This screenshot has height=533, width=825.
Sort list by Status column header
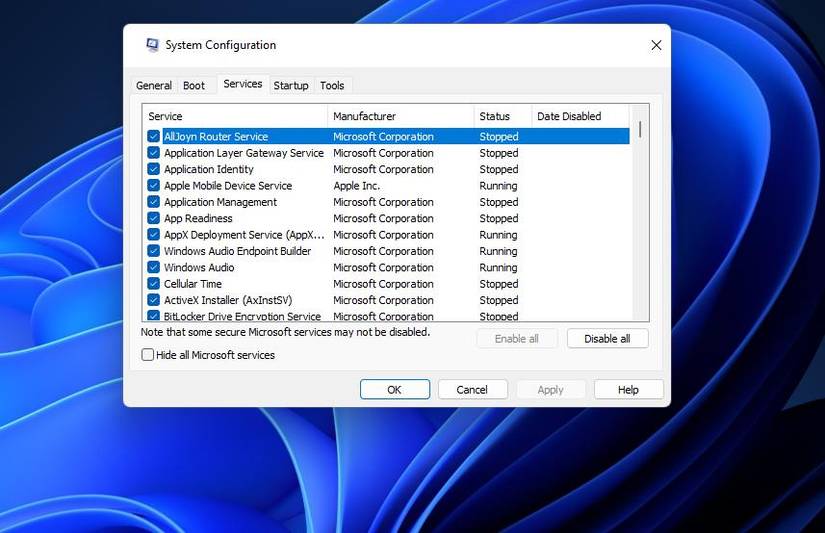(x=502, y=116)
